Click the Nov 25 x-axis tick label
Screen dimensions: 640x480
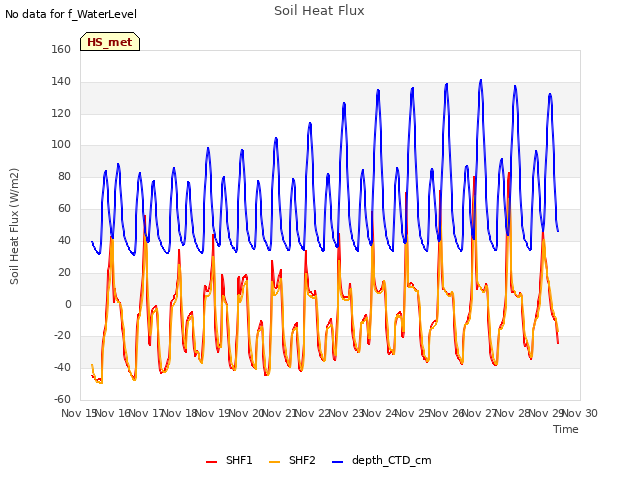click(x=413, y=413)
